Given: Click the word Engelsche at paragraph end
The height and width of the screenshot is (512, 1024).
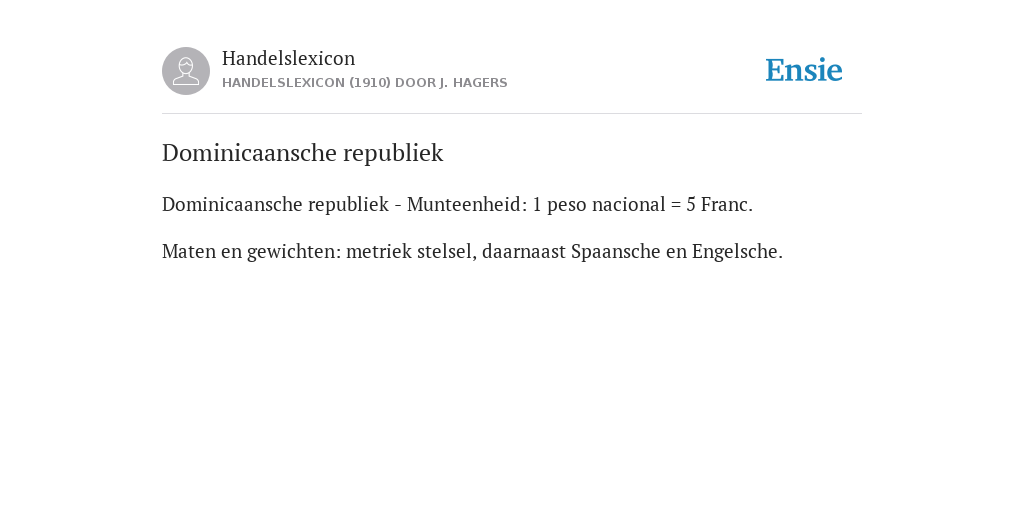Looking at the screenshot, I should [737, 251].
